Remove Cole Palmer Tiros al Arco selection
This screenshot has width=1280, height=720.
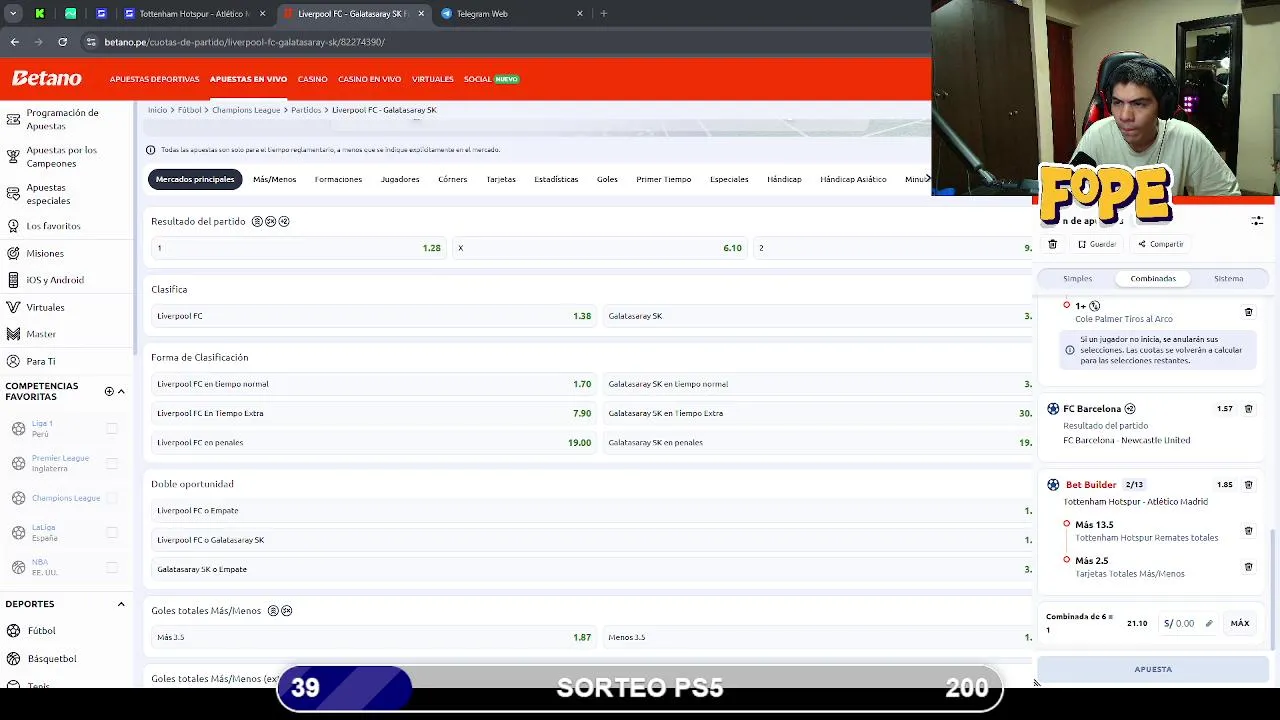point(1248,312)
